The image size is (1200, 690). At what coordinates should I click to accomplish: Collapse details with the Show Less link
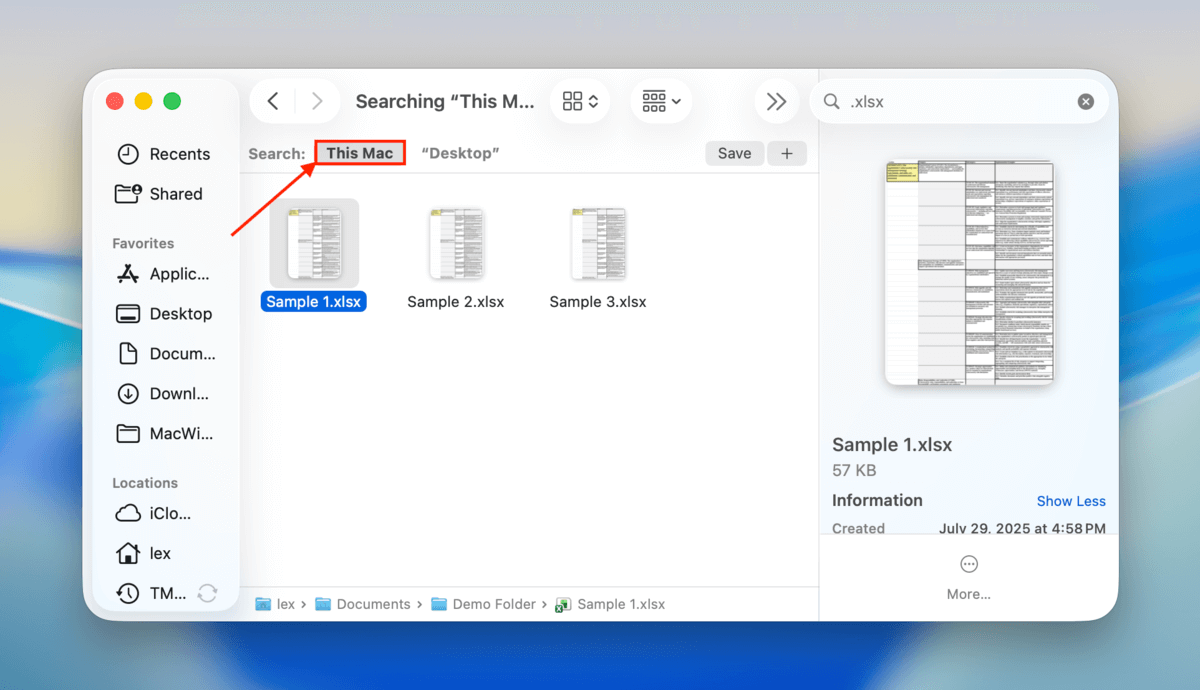click(1071, 500)
